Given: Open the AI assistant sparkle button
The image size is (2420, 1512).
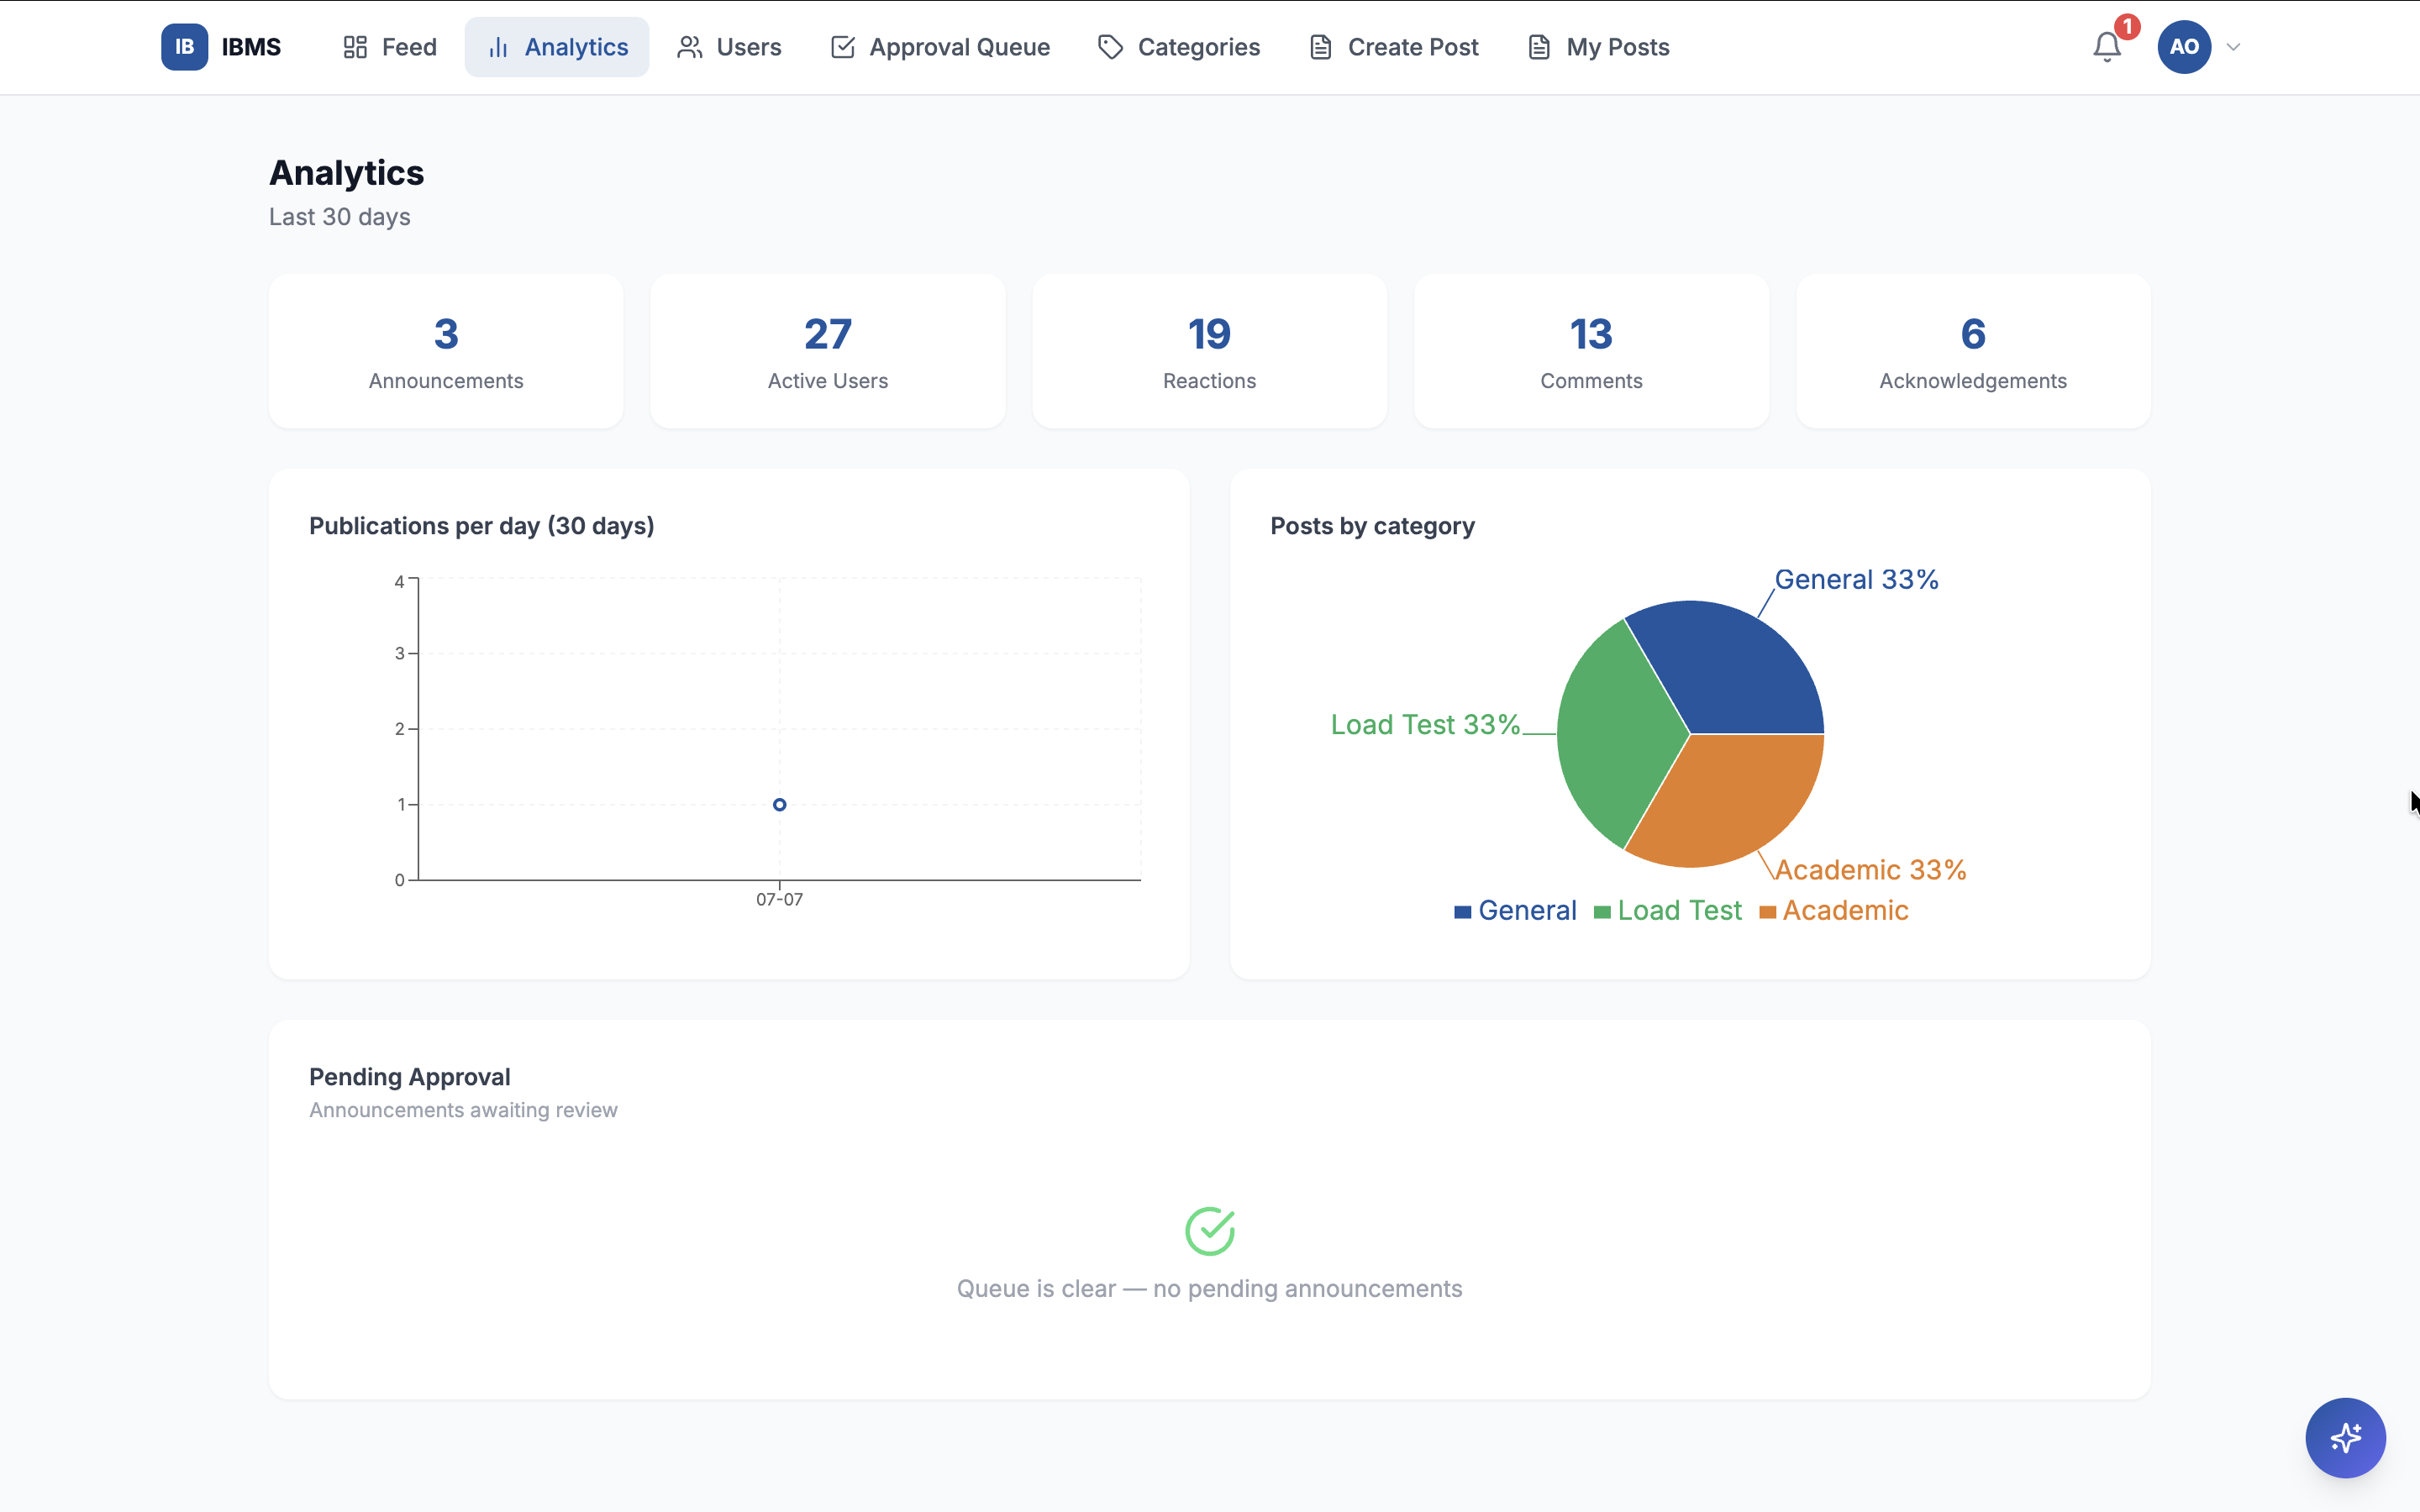Looking at the screenshot, I should pyautogui.click(x=2345, y=1438).
